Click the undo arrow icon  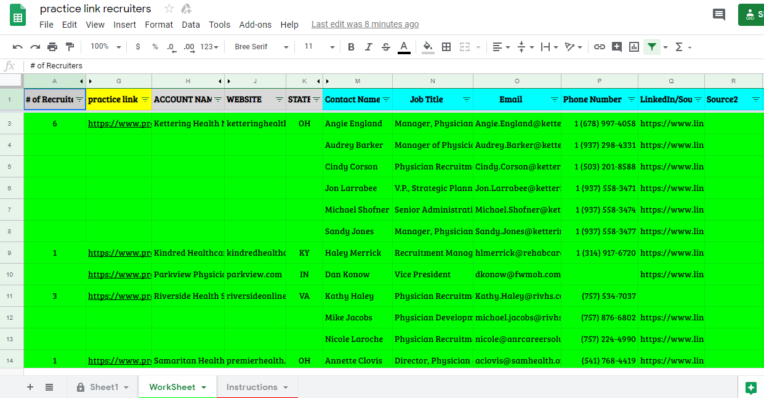18,47
